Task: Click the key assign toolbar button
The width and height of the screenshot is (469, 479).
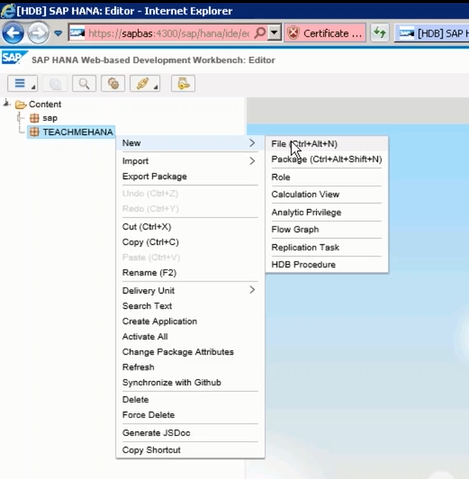Action: click(183, 83)
